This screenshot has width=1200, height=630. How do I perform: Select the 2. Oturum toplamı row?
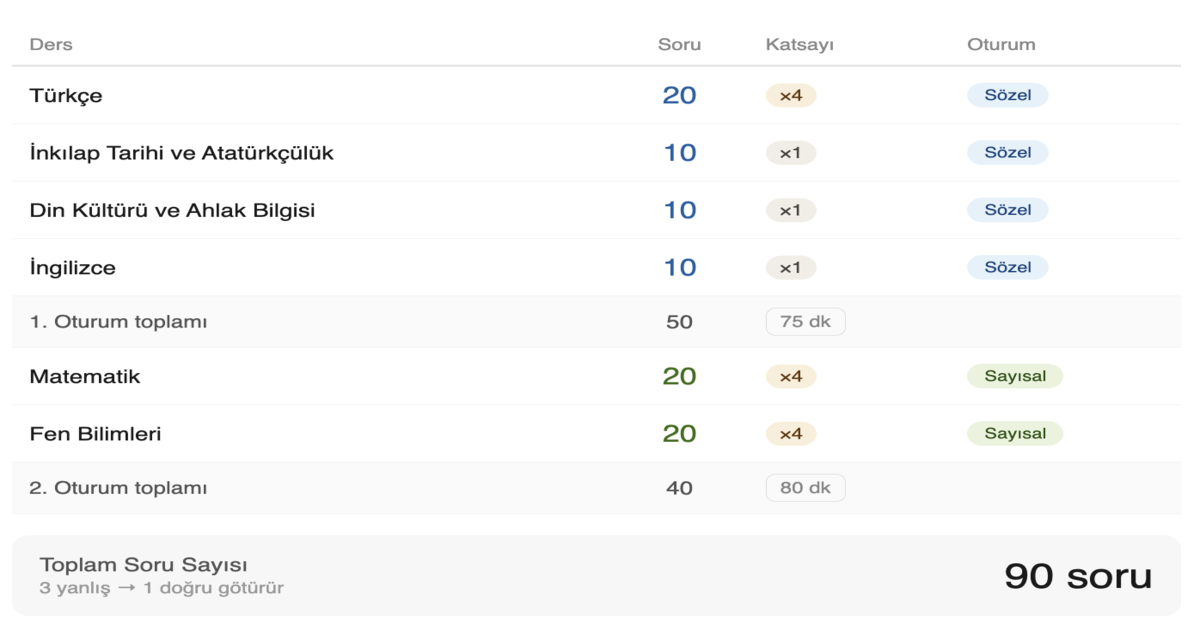coord(118,488)
